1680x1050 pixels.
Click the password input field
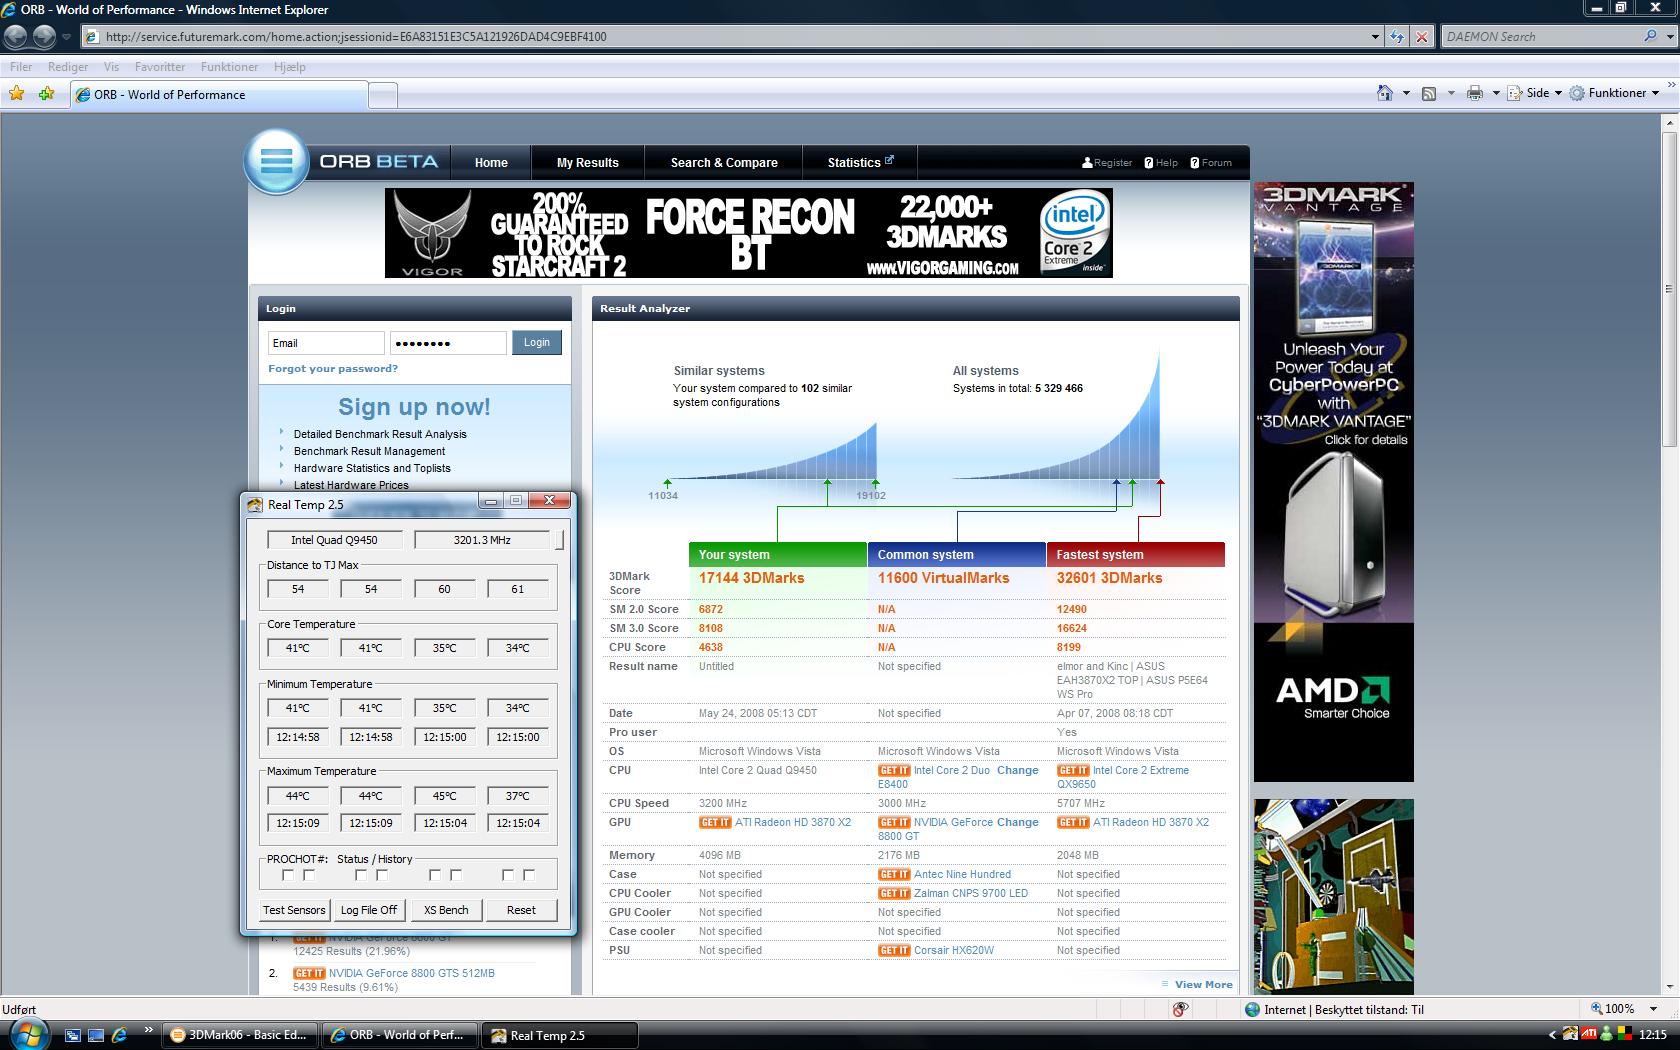(x=448, y=343)
